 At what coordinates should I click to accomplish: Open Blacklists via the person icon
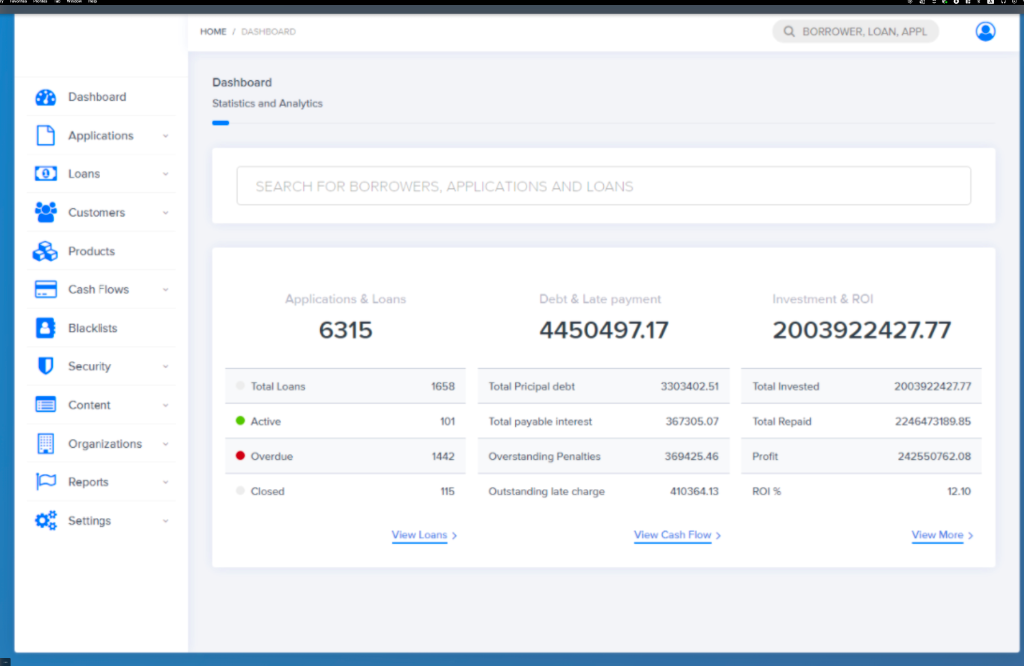click(x=45, y=327)
